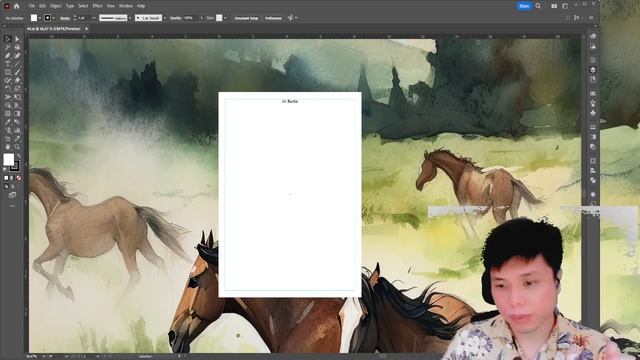This screenshot has height=360, width=640.
Task: Select the Lasso tool
Action: pyautogui.click(x=17, y=47)
